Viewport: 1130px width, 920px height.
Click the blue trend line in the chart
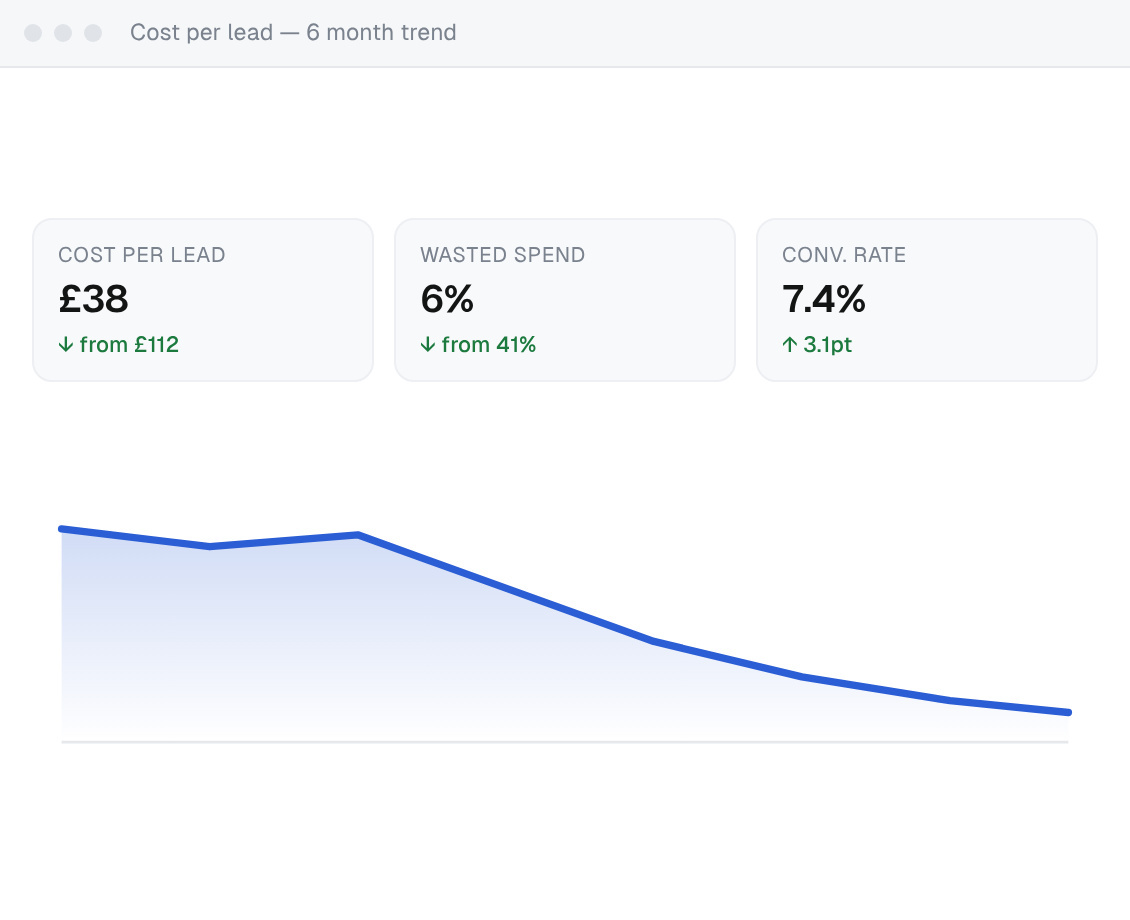click(x=504, y=587)
